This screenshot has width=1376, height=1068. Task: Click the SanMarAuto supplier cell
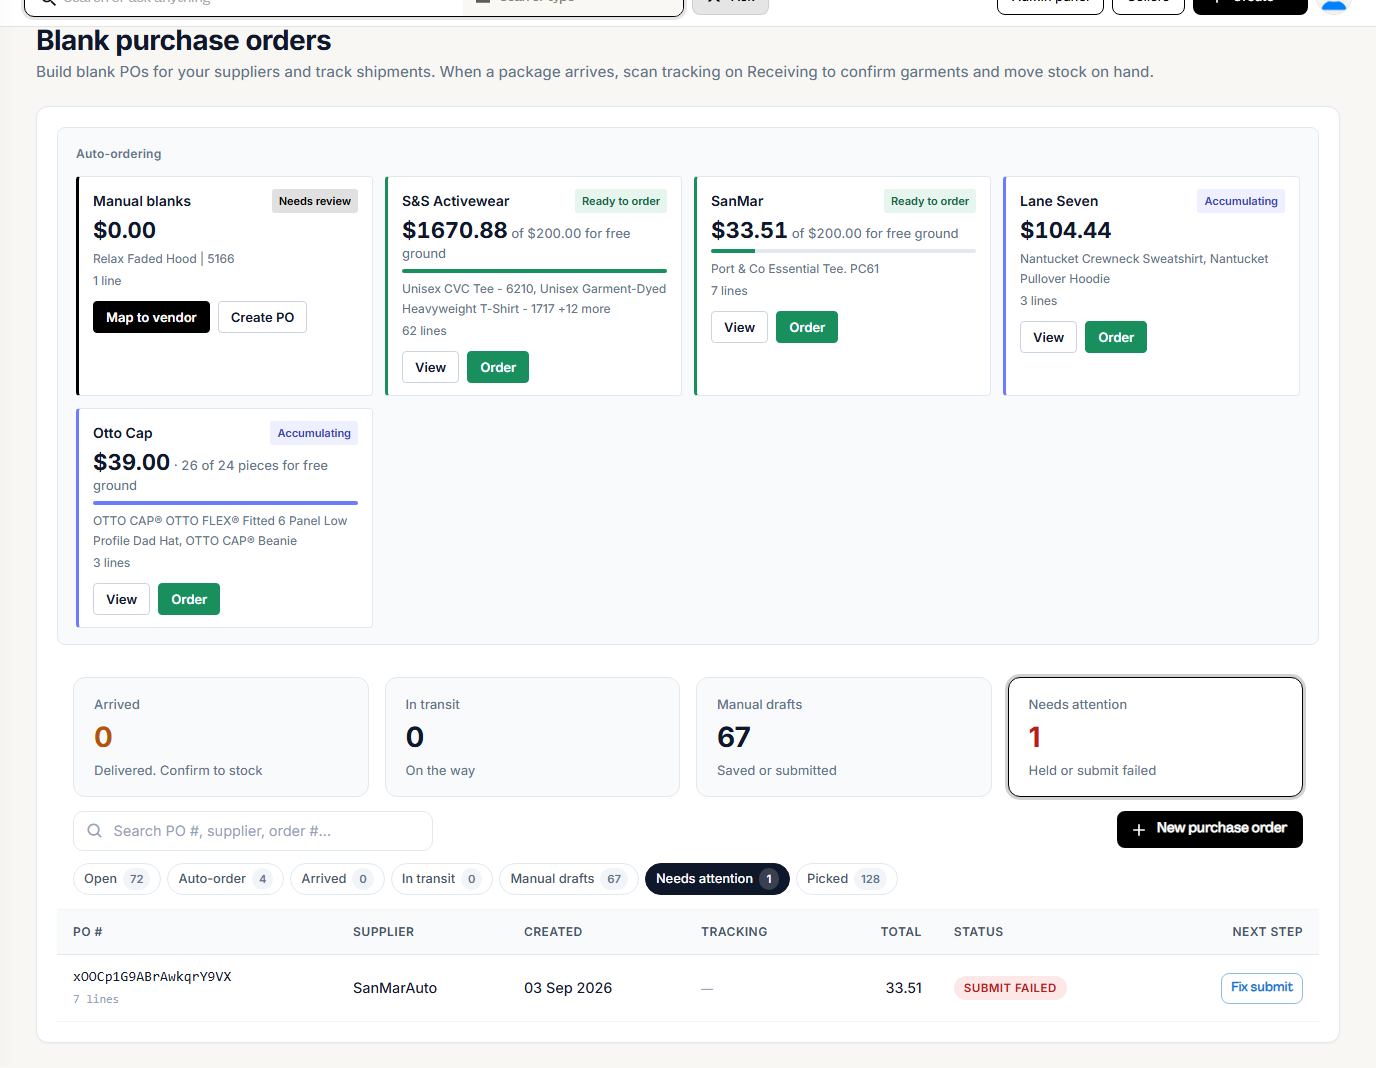pyautogui.click(x=395, y=988)
